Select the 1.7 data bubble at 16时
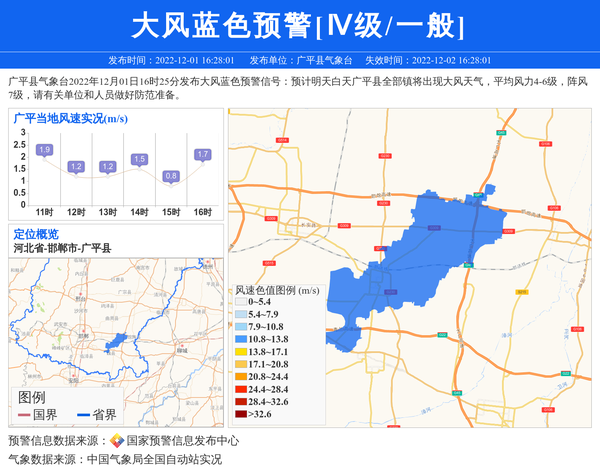The image size is (600, 471). pyautogui.click(x=203, y=154)
